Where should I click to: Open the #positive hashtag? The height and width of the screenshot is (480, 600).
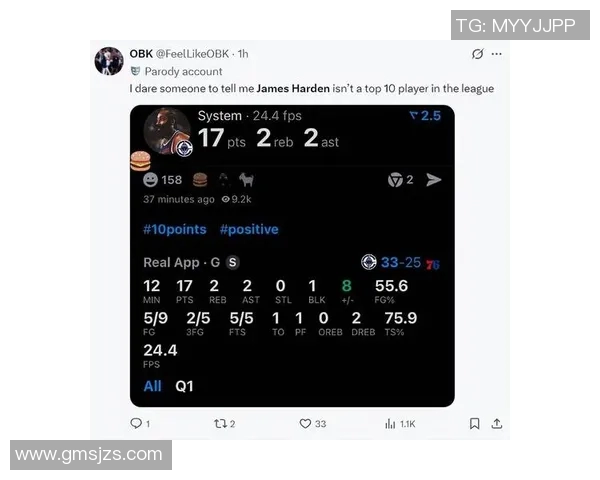click(x=249, y=229)
